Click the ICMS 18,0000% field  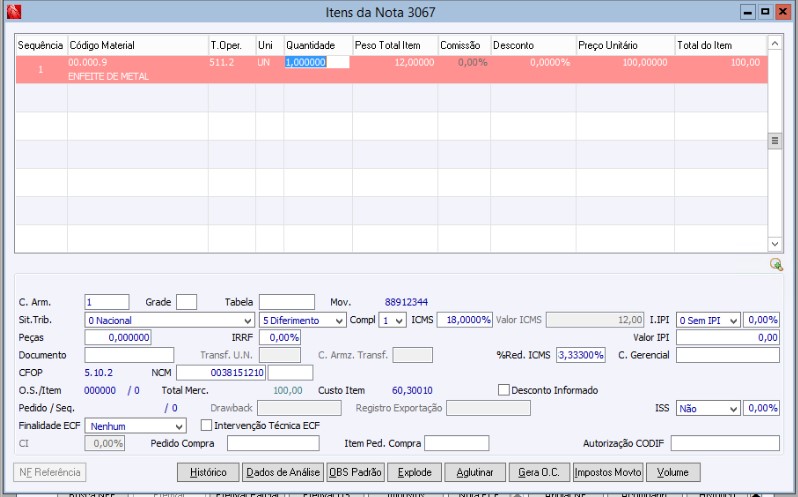point(465,320)
